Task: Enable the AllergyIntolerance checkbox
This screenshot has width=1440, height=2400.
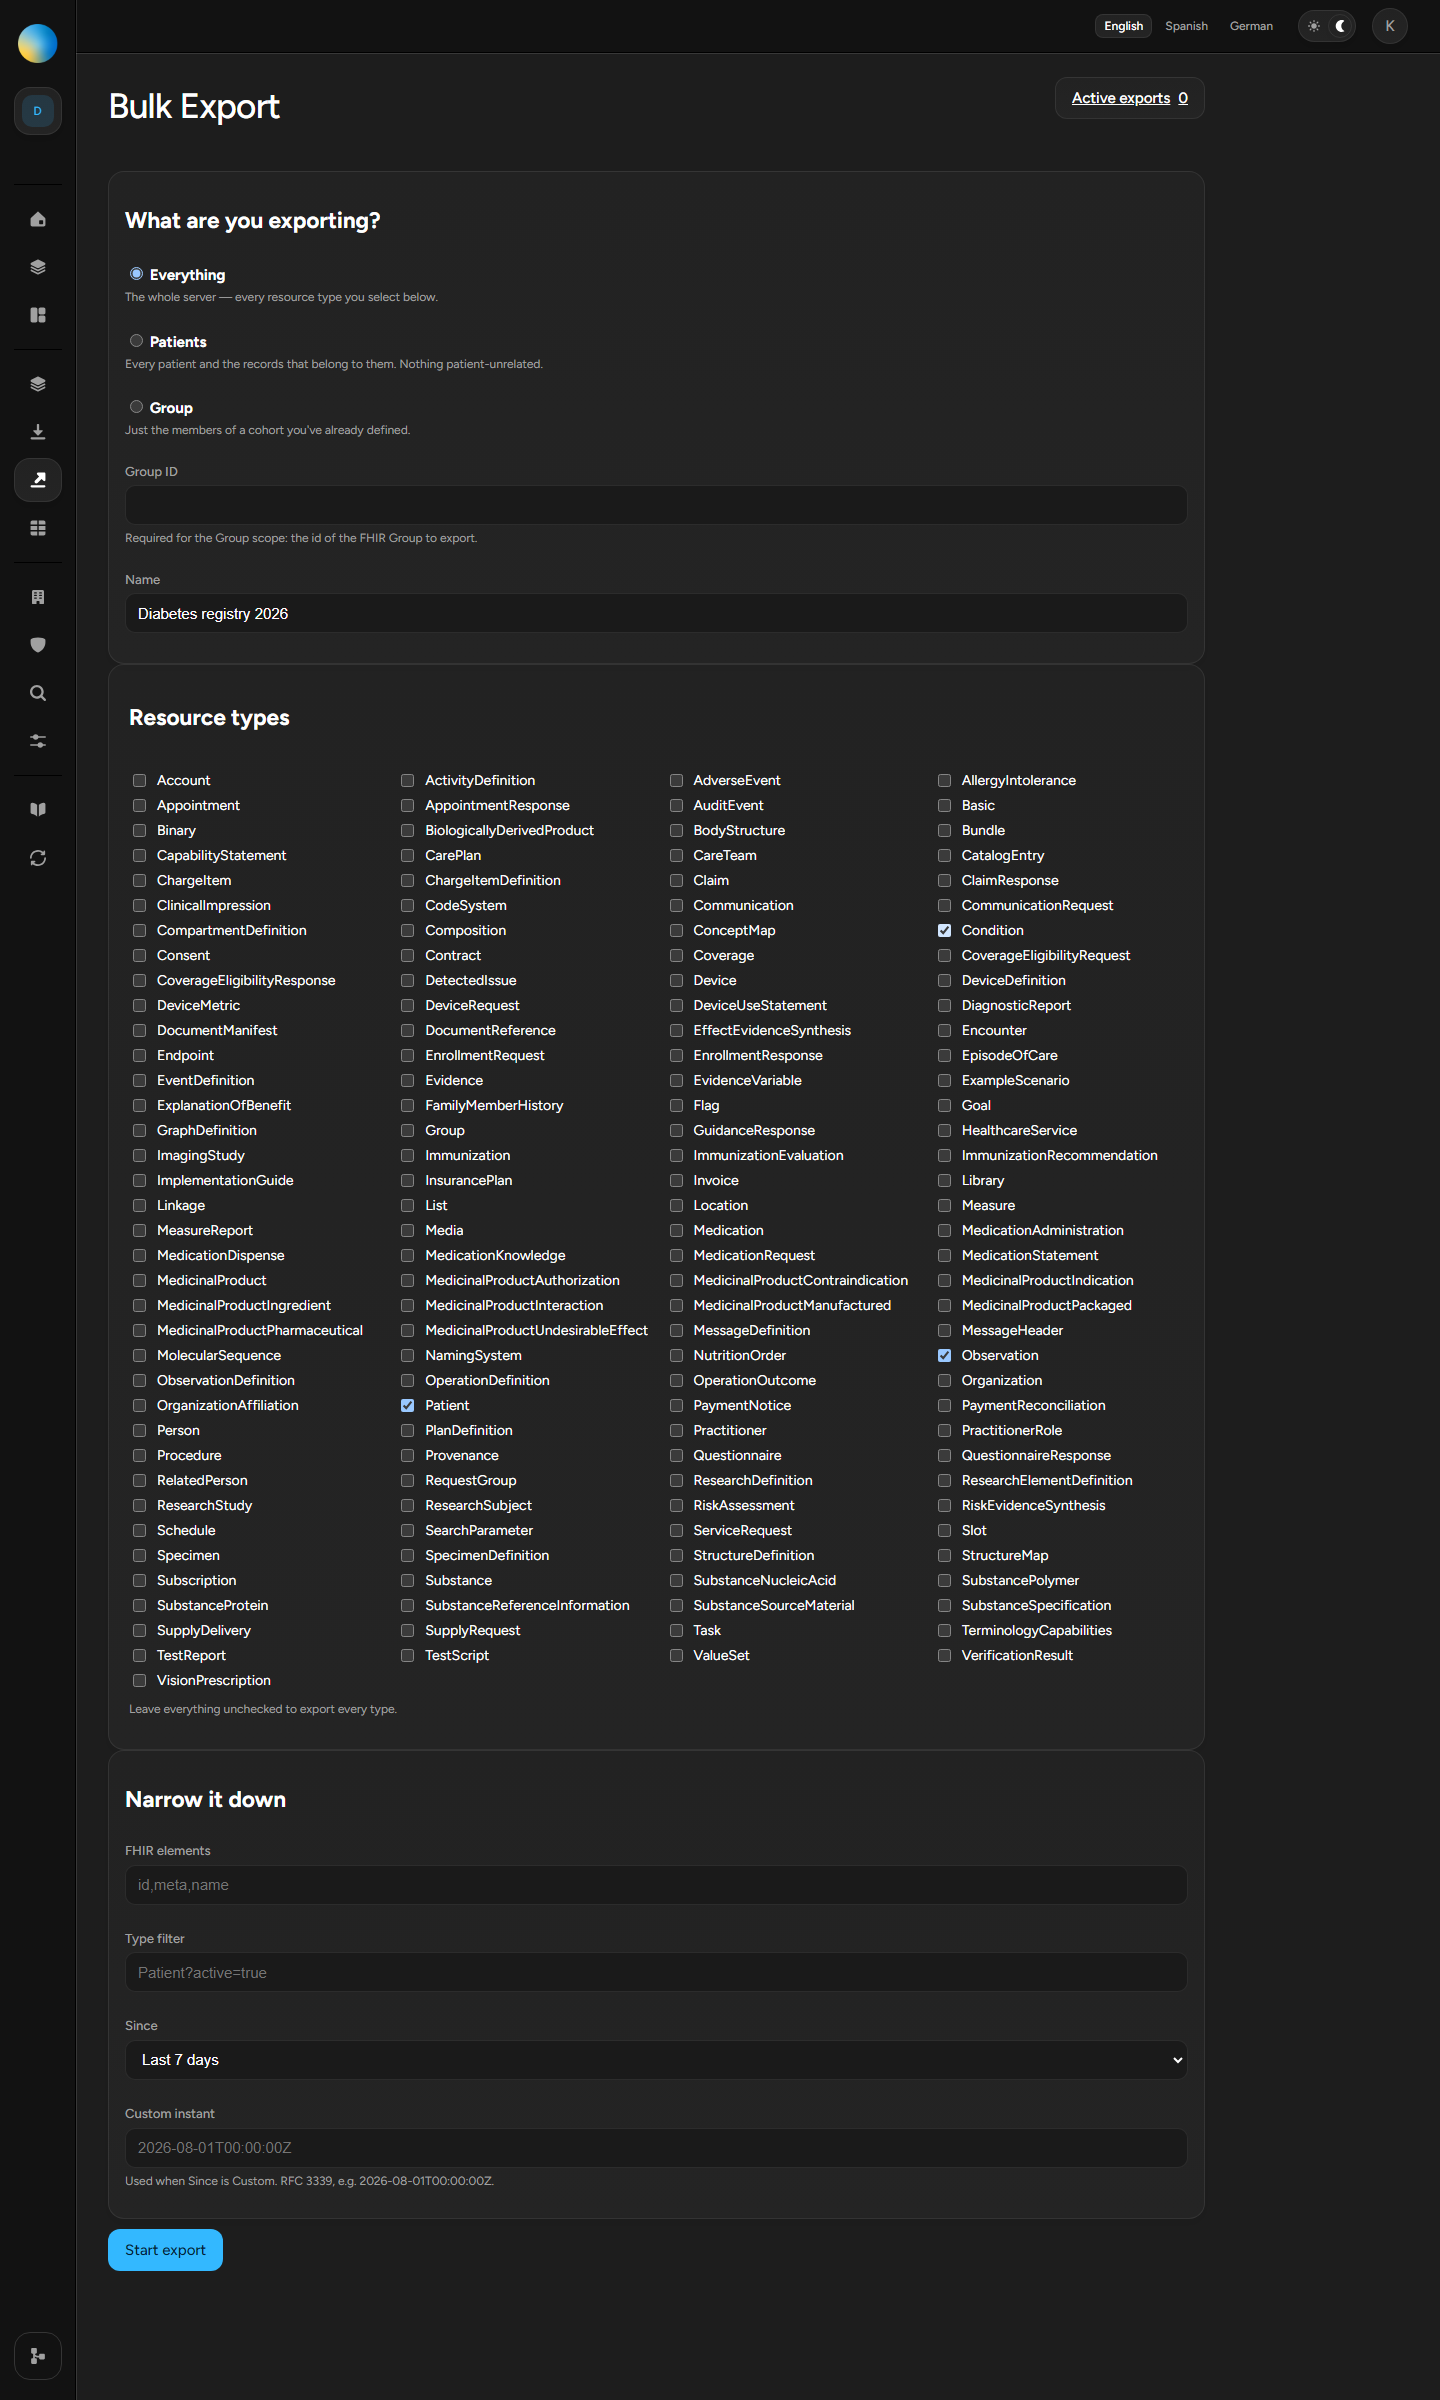Action: click(x=944, y=781)
